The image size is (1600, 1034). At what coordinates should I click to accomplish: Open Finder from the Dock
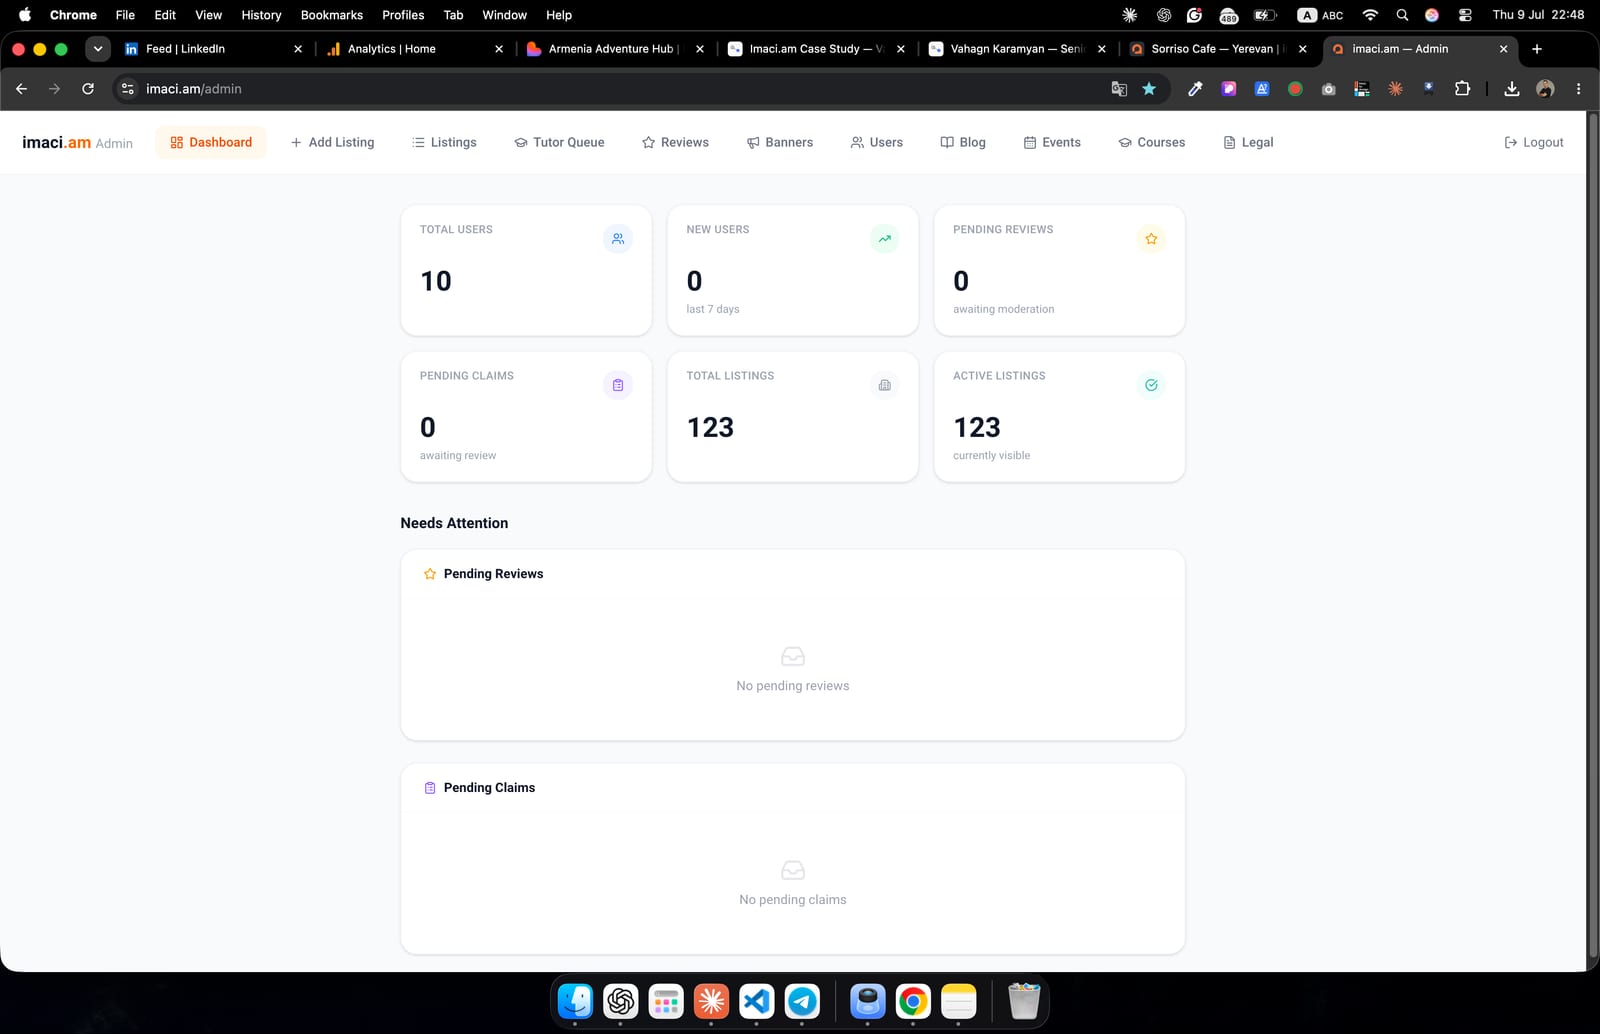575,1001
